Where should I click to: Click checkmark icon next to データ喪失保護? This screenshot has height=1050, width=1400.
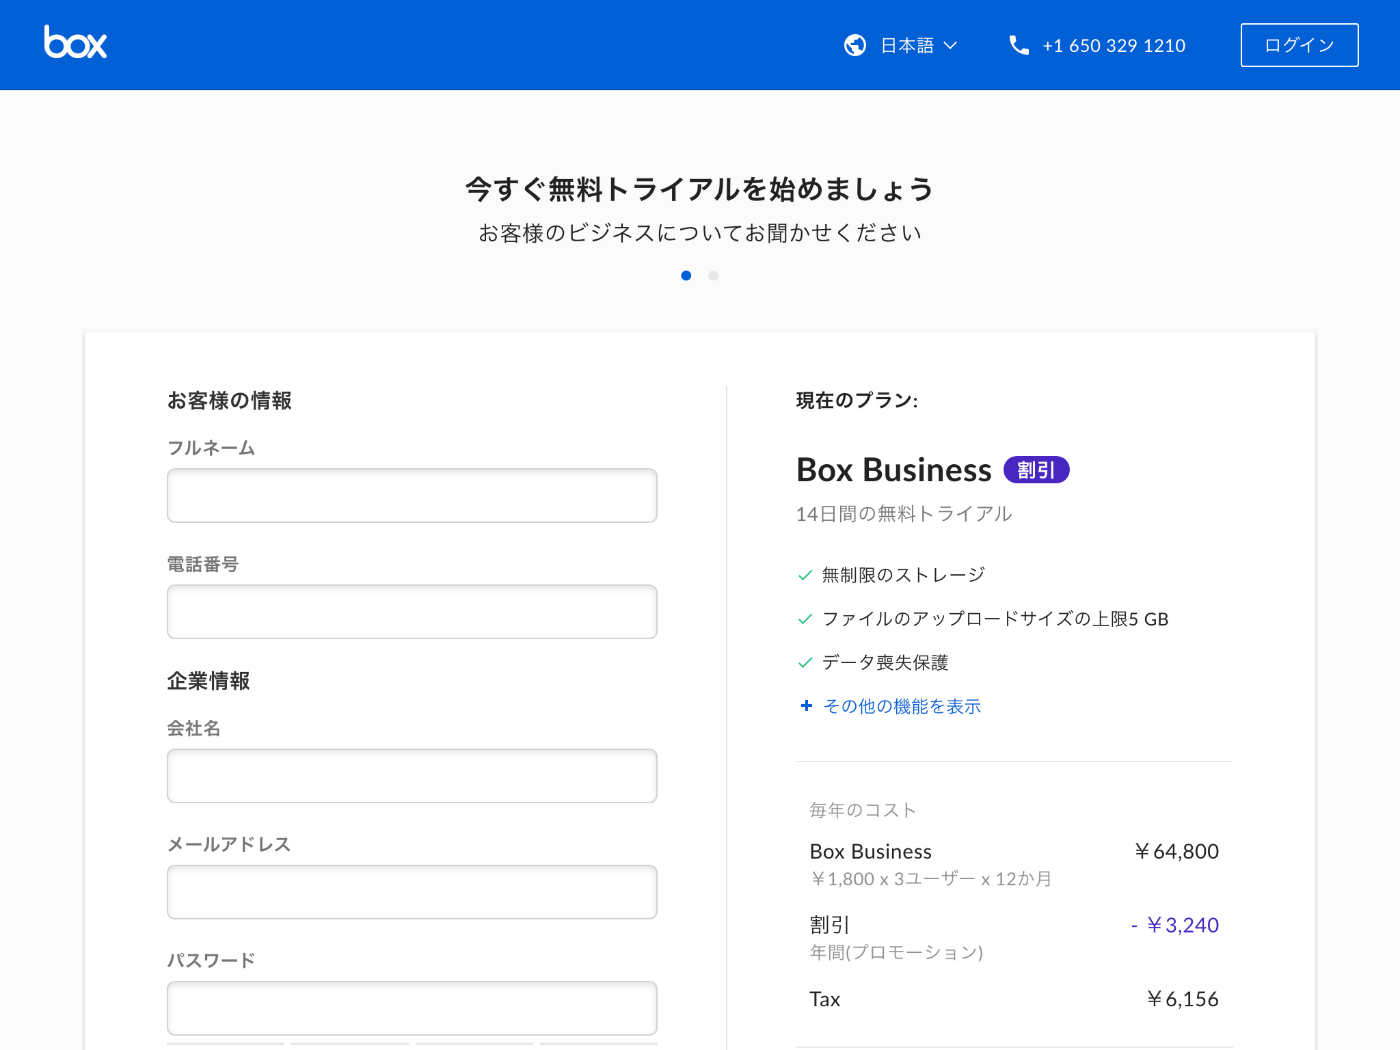click(805, 662)
